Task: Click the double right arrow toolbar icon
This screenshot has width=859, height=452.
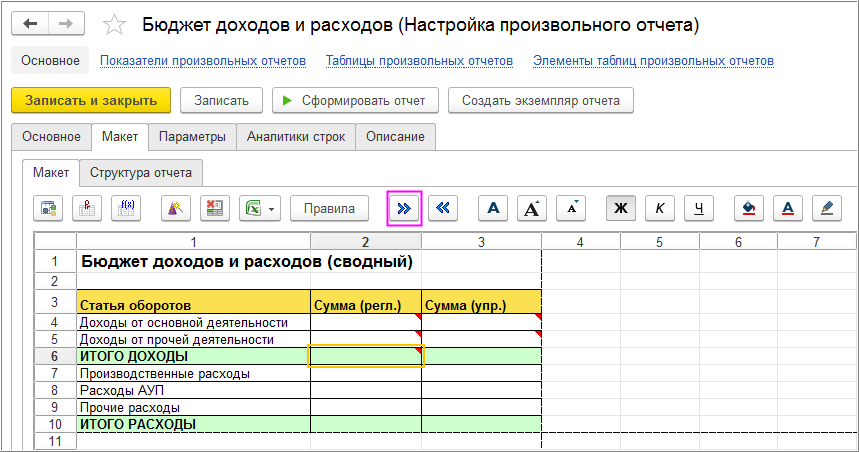Action: 403,208
